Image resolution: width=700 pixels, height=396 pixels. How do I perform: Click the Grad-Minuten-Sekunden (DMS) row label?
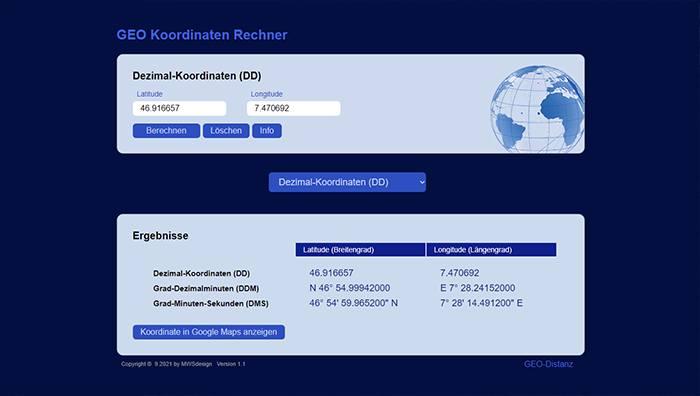(211, 304)
